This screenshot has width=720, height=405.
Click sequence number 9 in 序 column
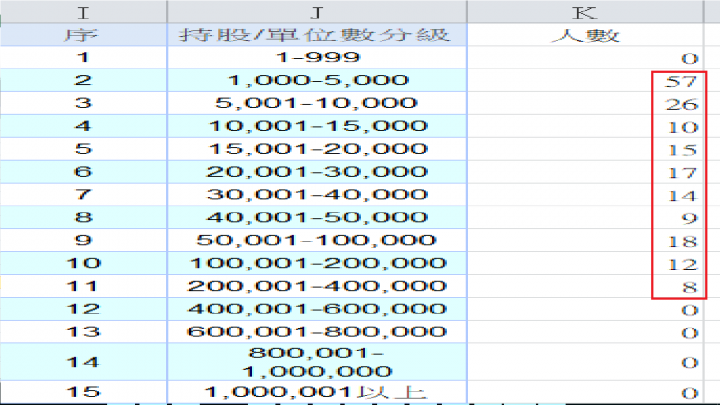coord(83,240)
